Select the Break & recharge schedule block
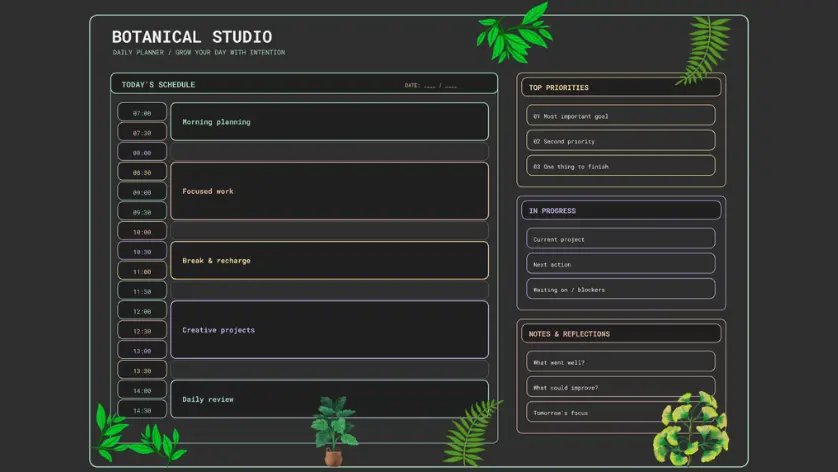 (329, 260)
